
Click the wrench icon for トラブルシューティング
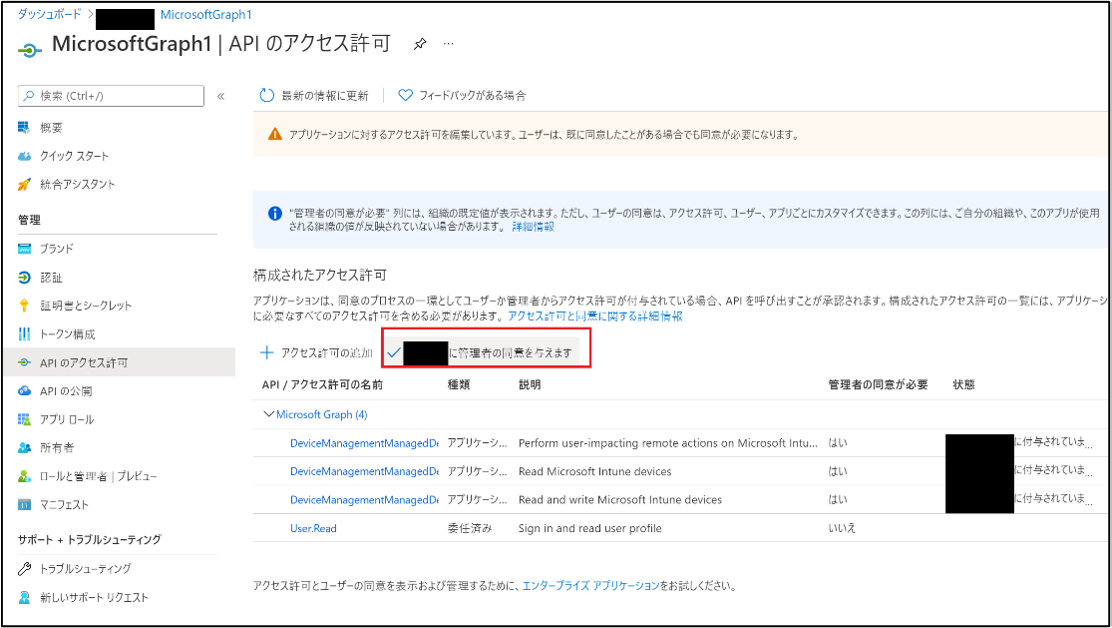coord(25,568)
